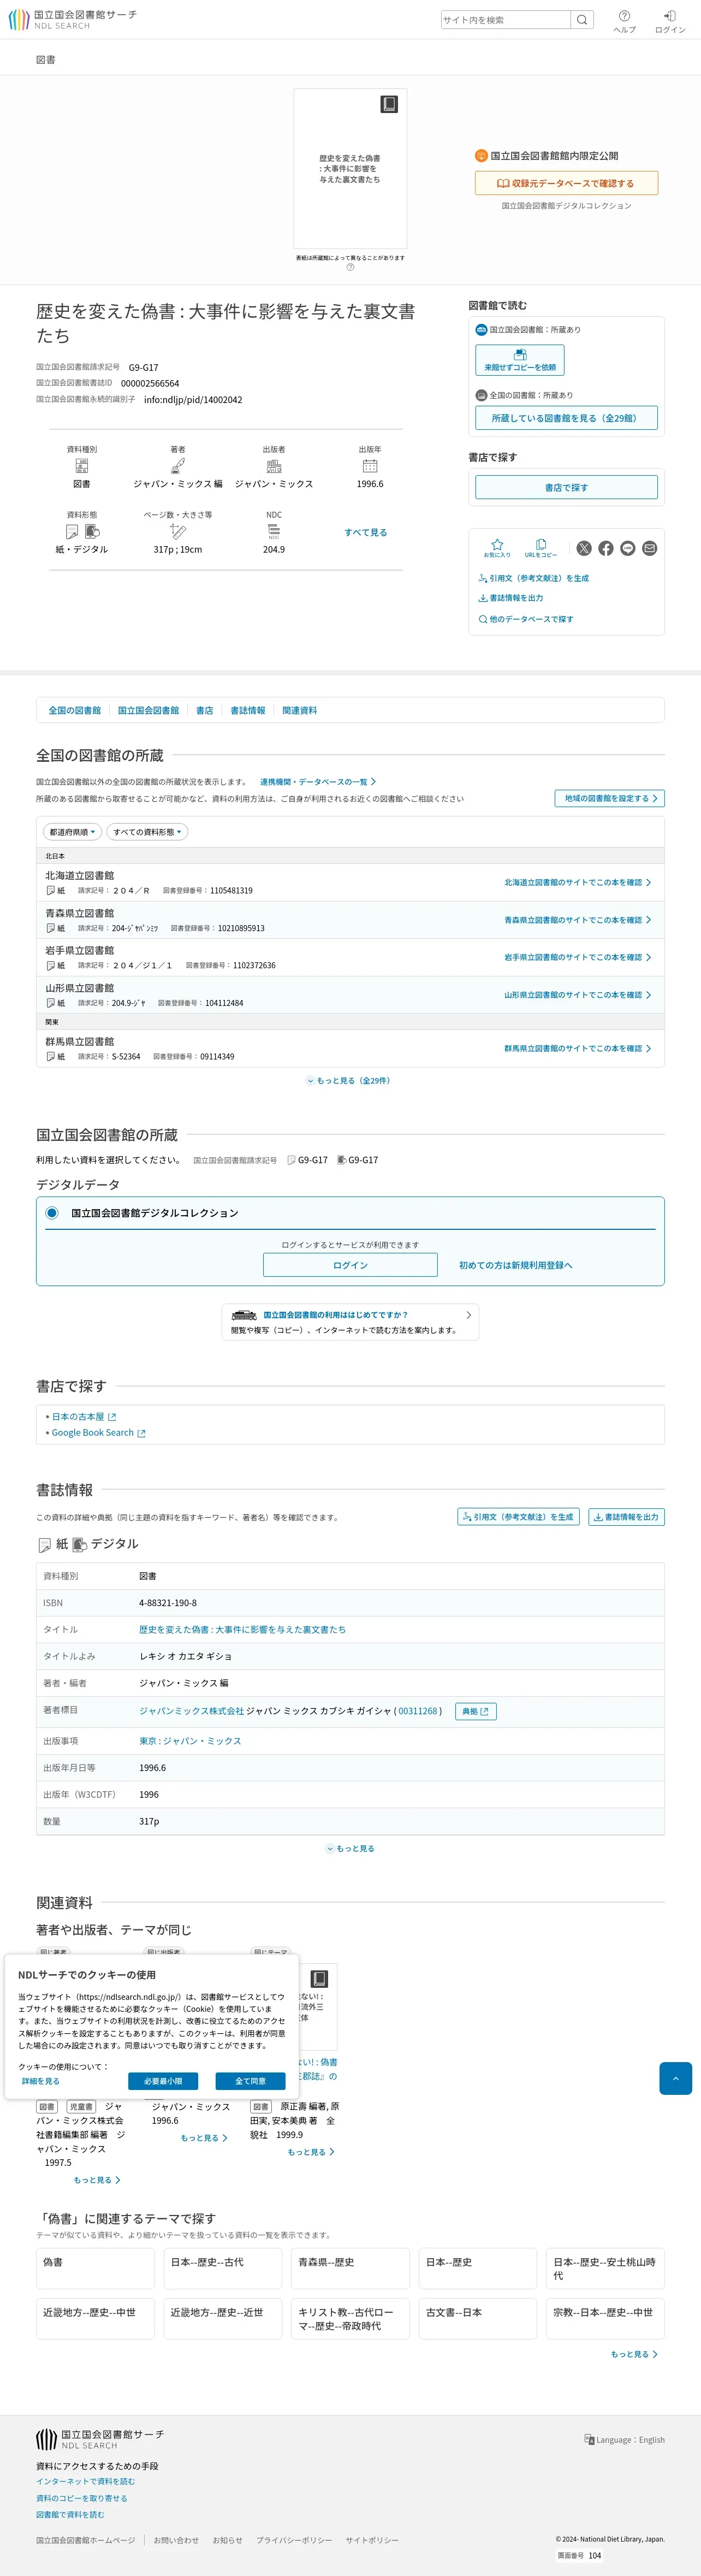
Task: Expand すべて見る in summary section
Action: (366, 533)
